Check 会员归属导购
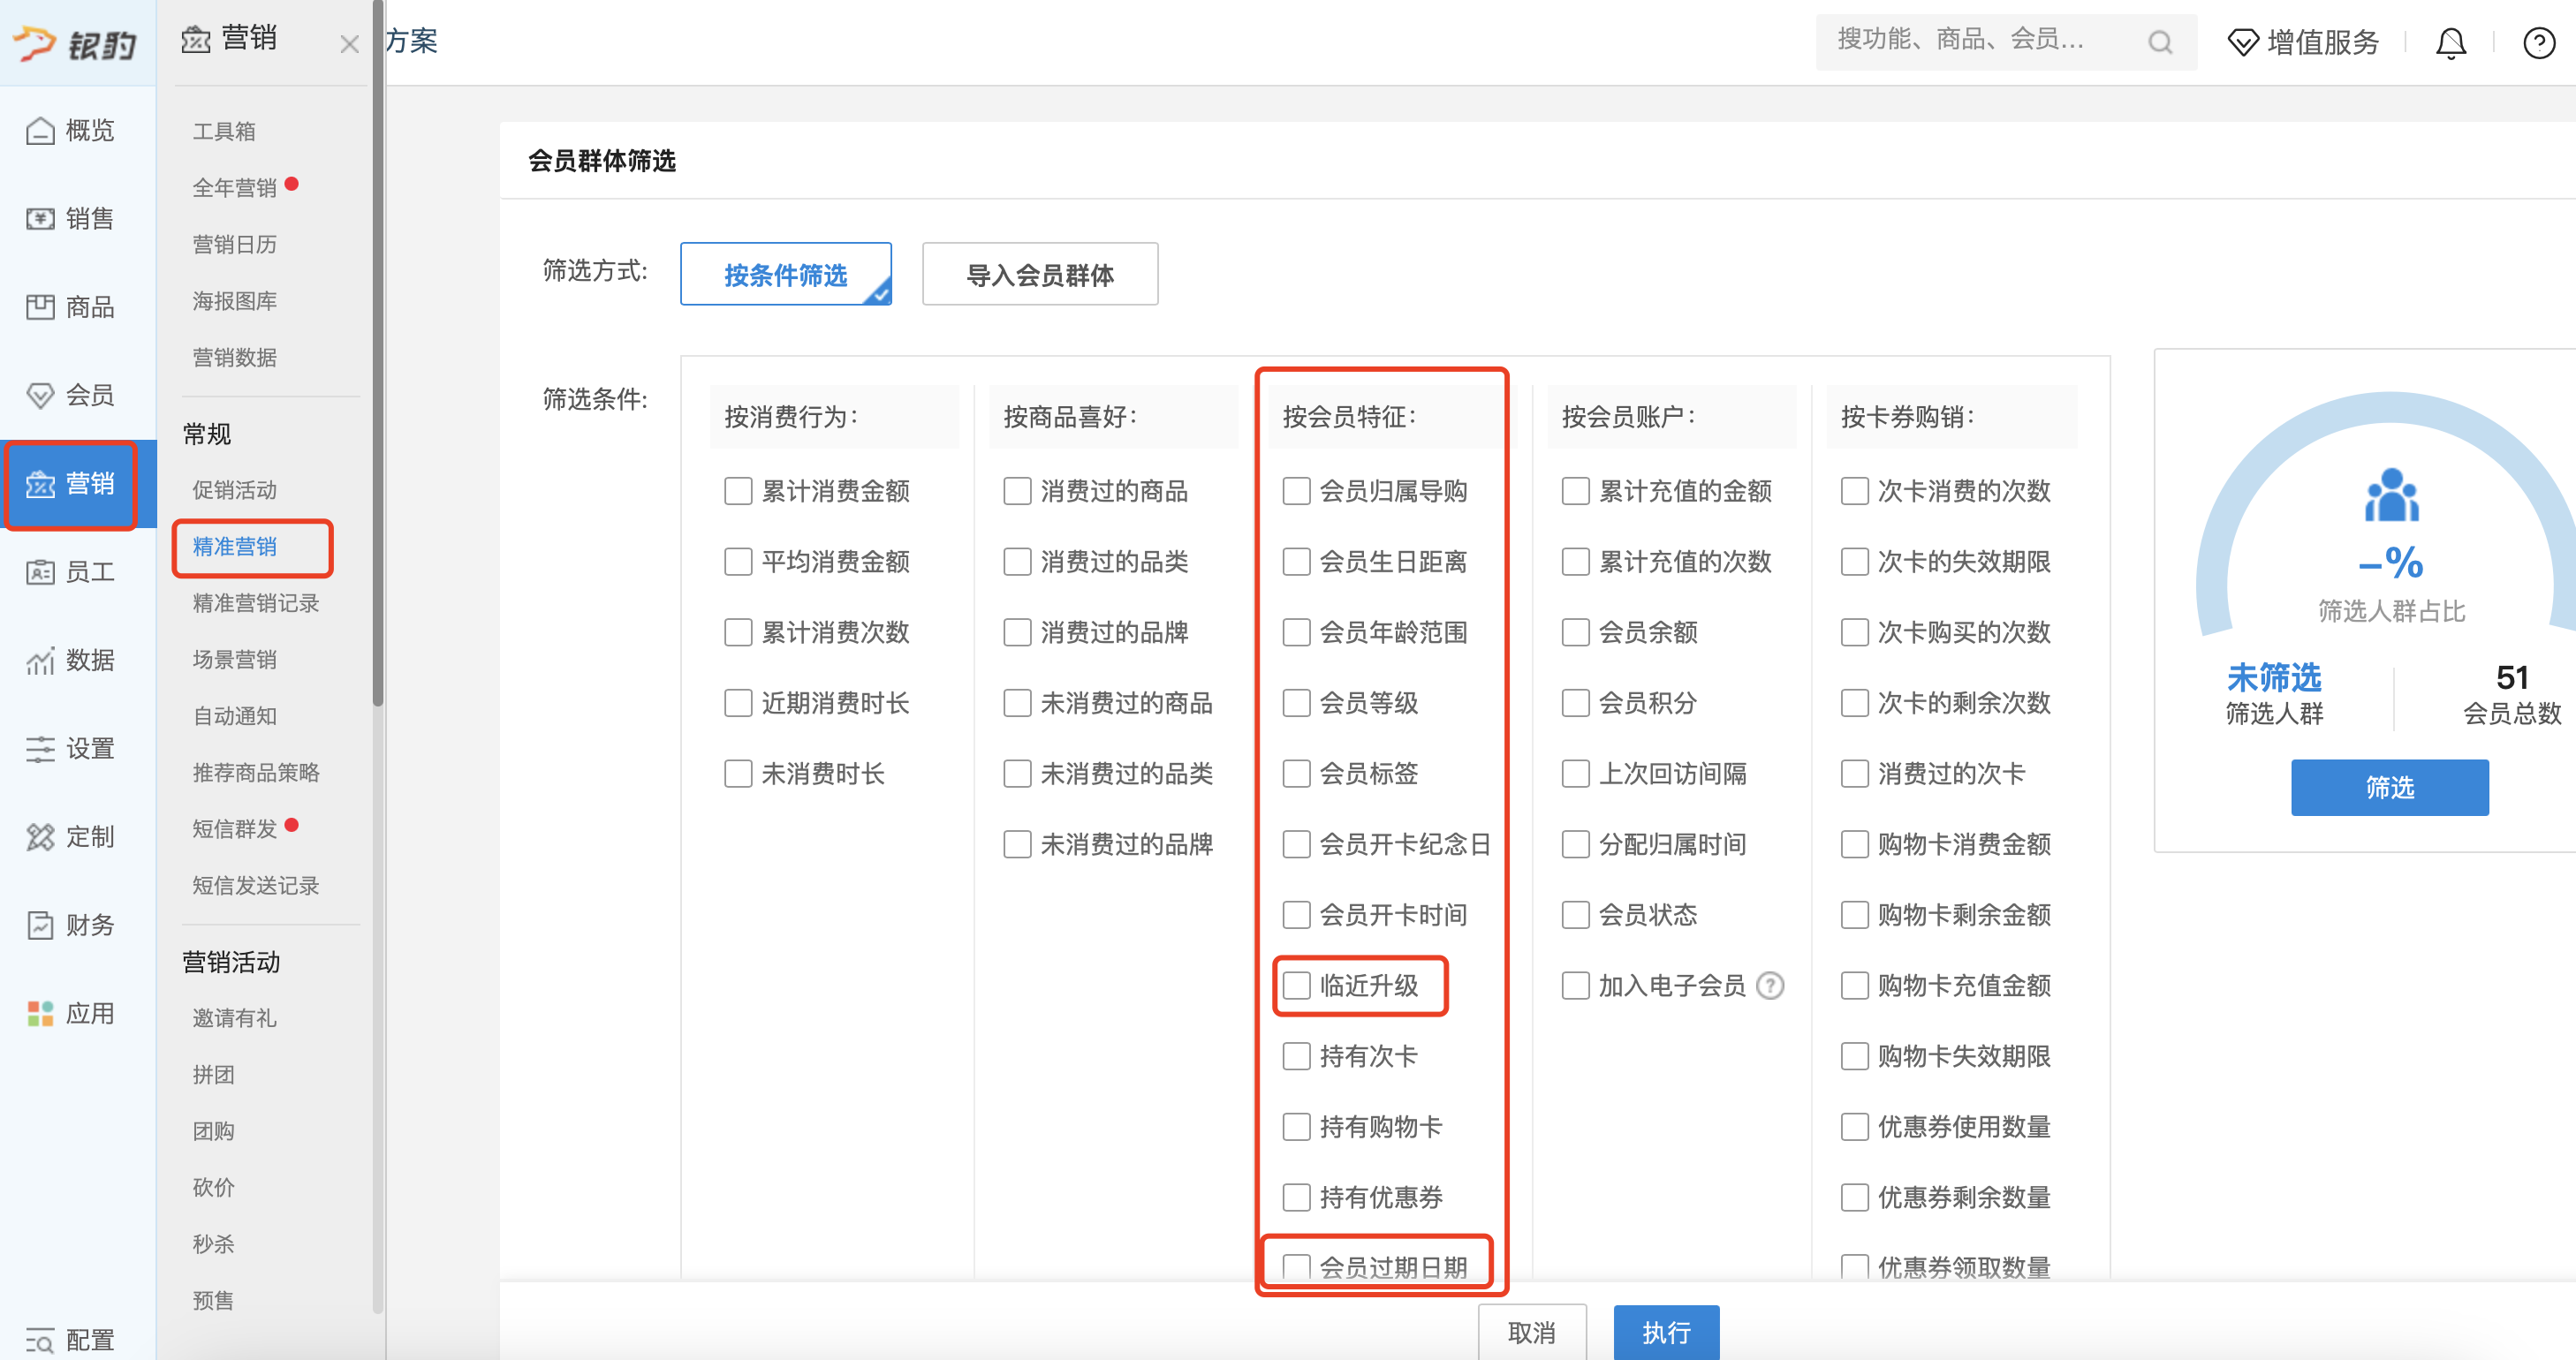Image resolution: width=2576 pixels, height=1360 pixels. click(1296, 491)
